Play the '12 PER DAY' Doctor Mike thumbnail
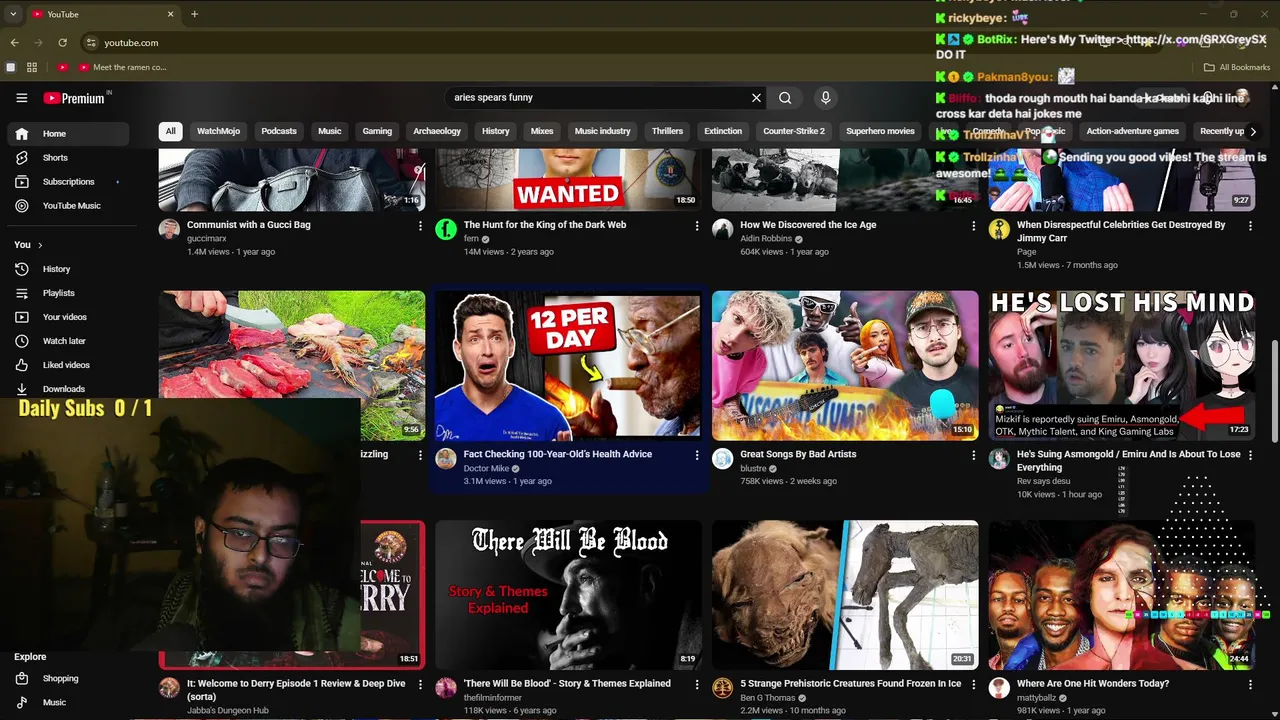 tap(568, 365)
